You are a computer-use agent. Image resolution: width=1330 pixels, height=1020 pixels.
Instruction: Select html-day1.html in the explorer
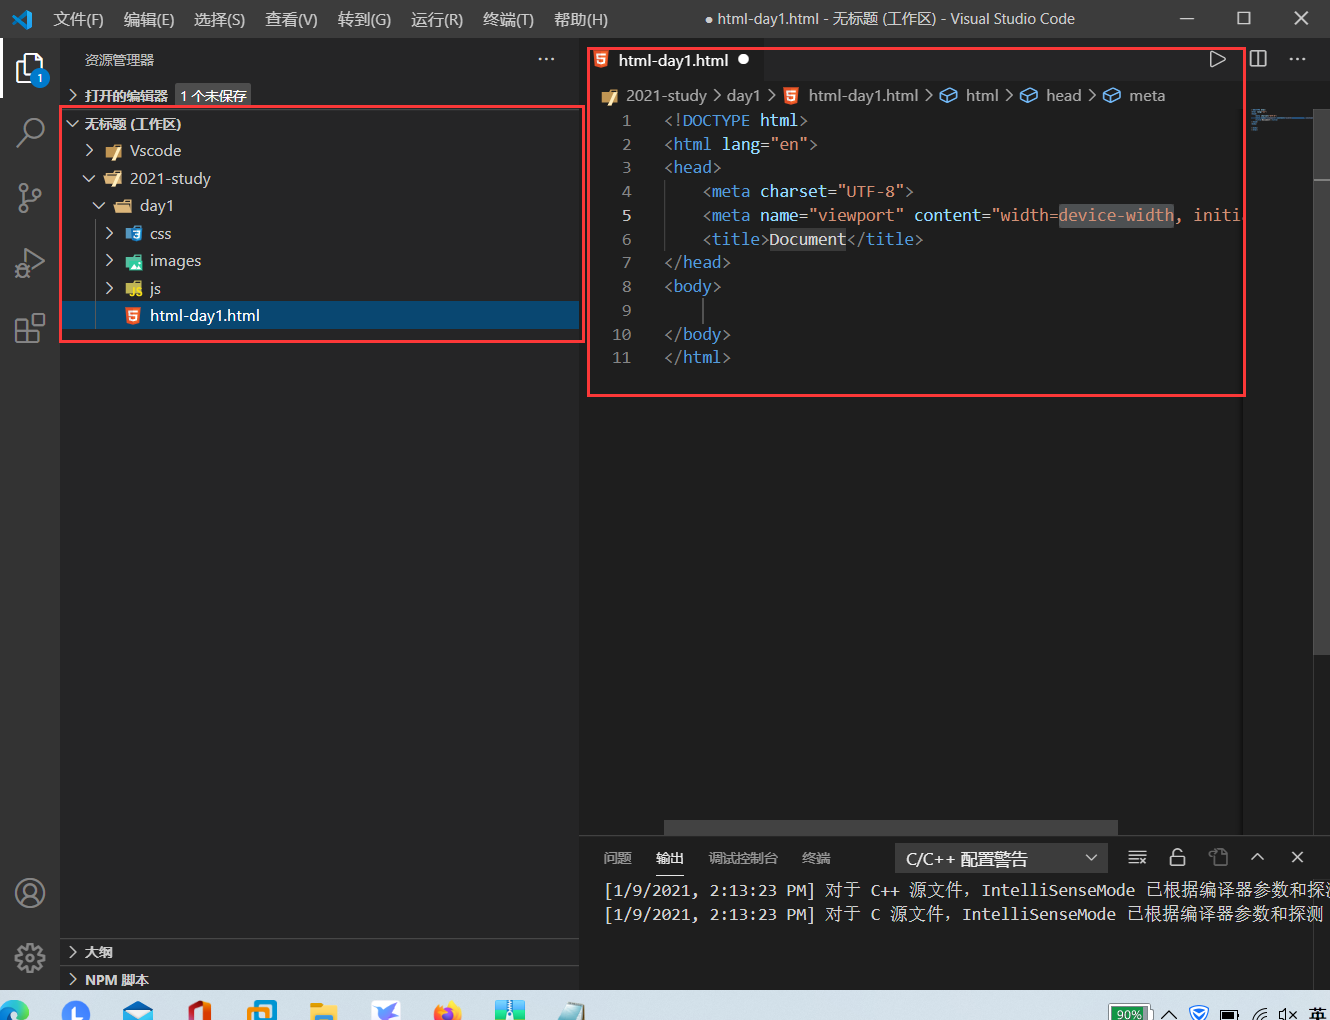[x=206, y=314]
